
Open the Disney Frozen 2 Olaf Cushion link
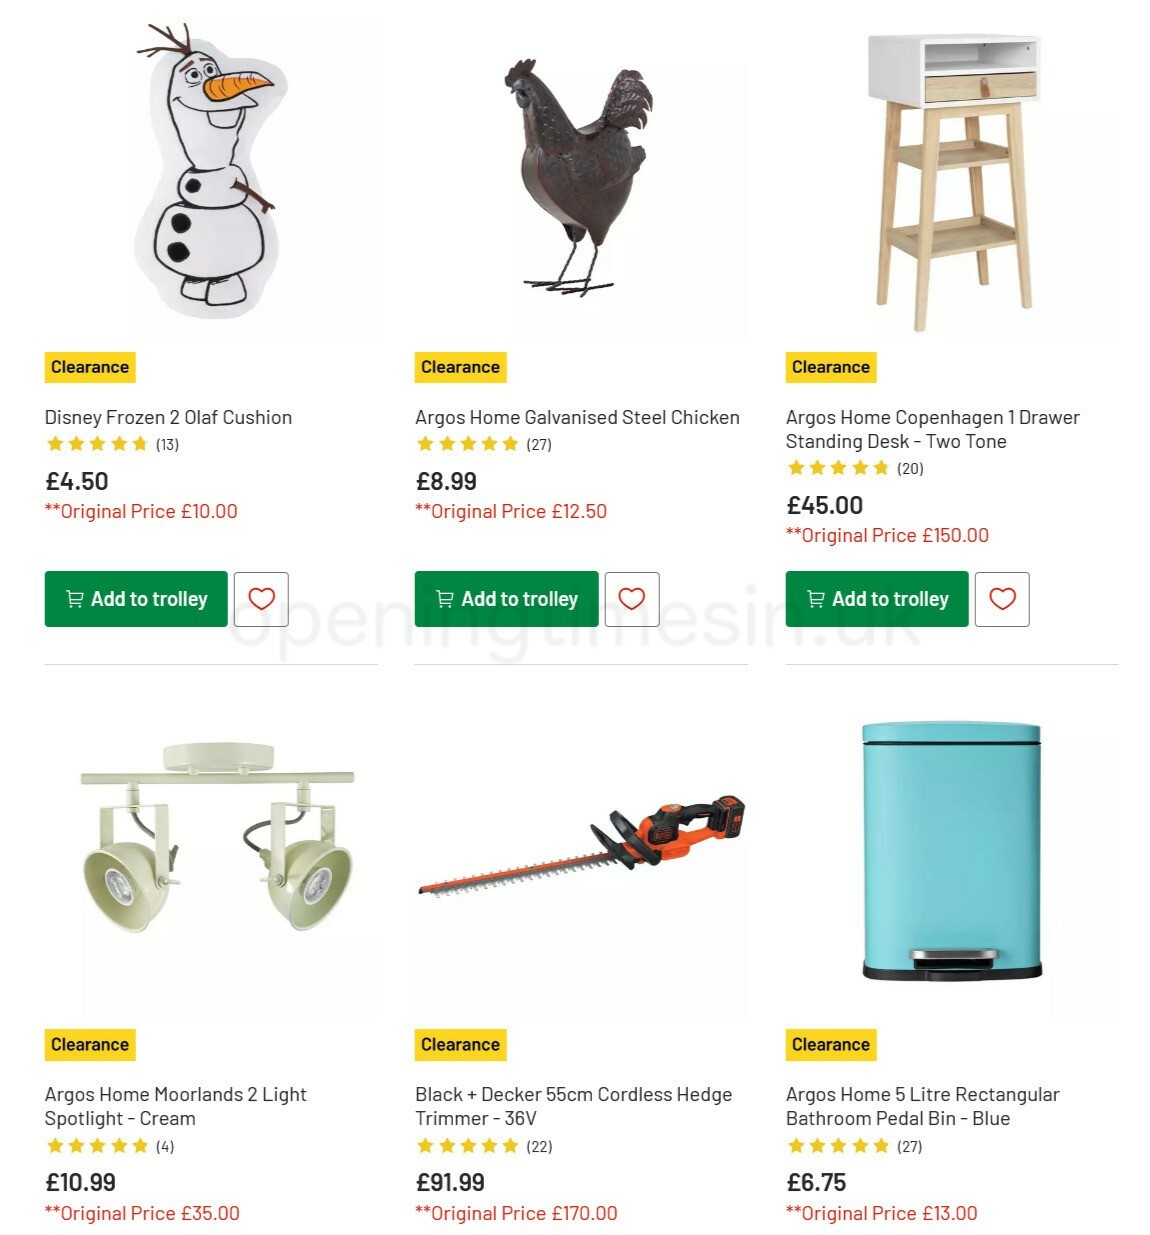(x=168, y=417)
